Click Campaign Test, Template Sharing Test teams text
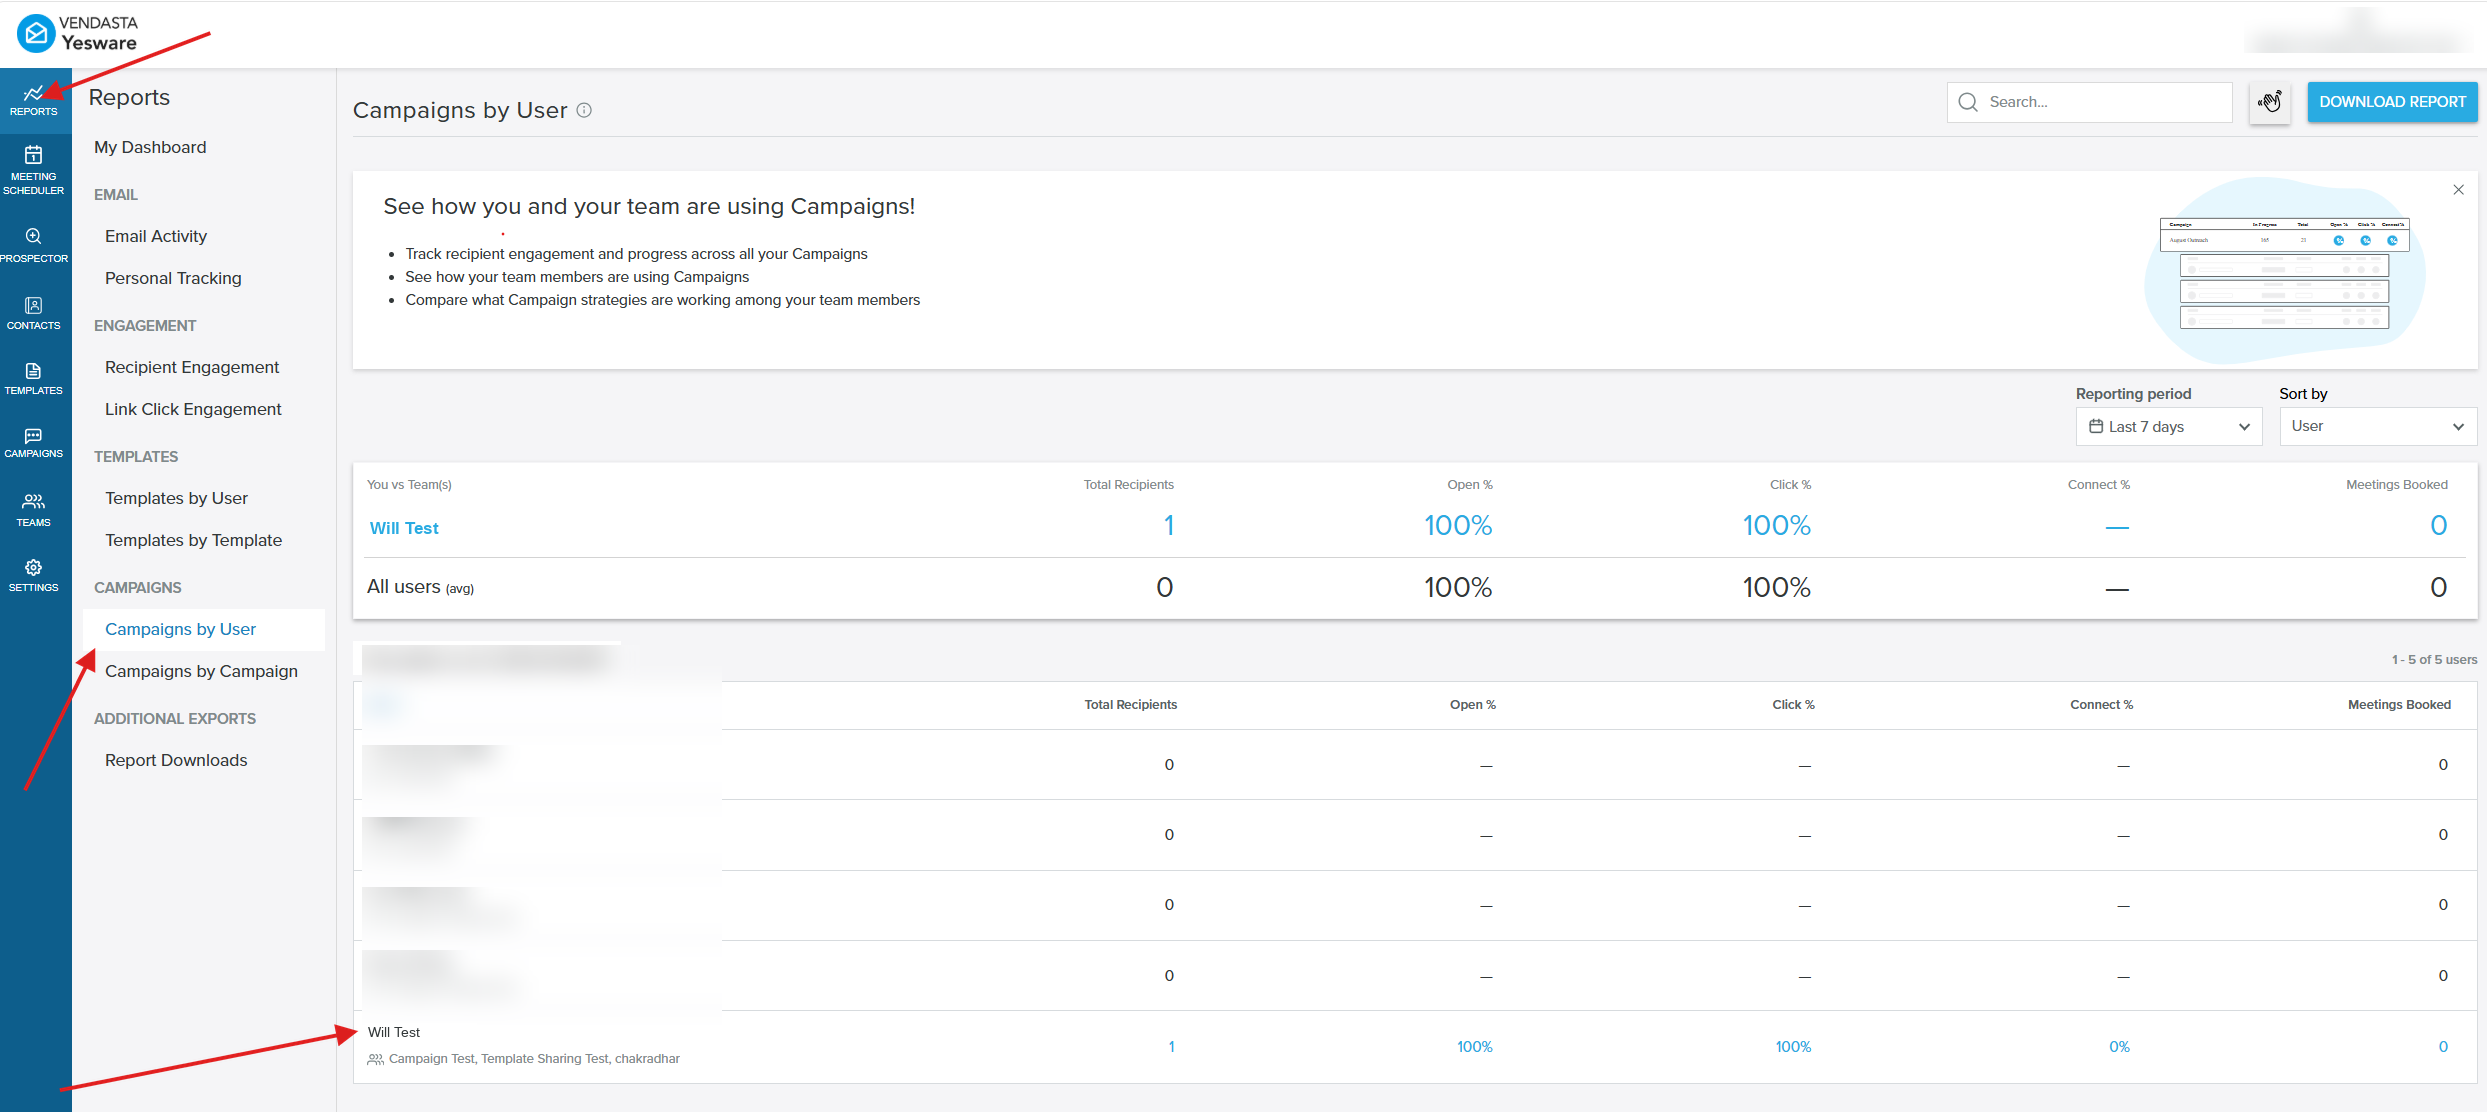2487x1112 pixels. (x=534, y=1059)
